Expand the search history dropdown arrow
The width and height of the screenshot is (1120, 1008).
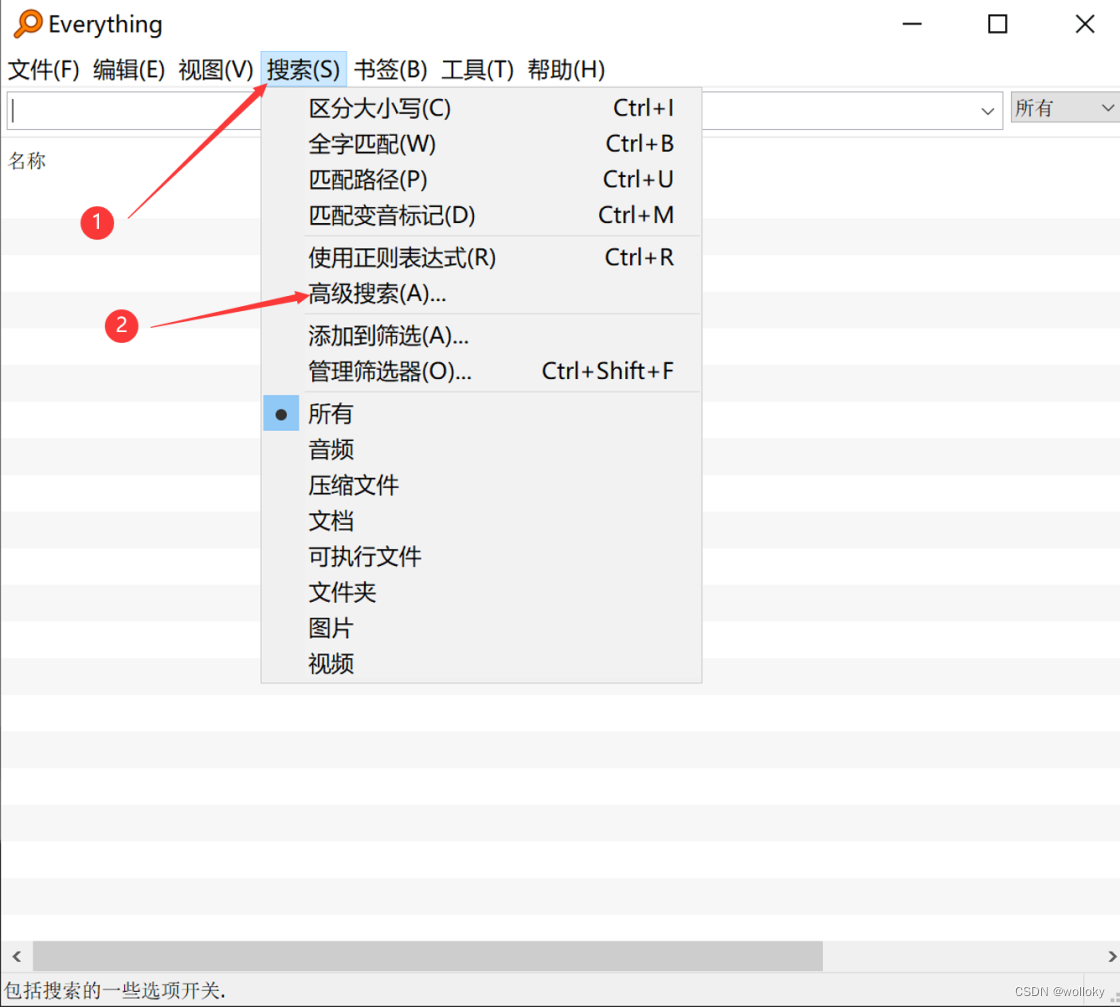(x=987, y=111)
